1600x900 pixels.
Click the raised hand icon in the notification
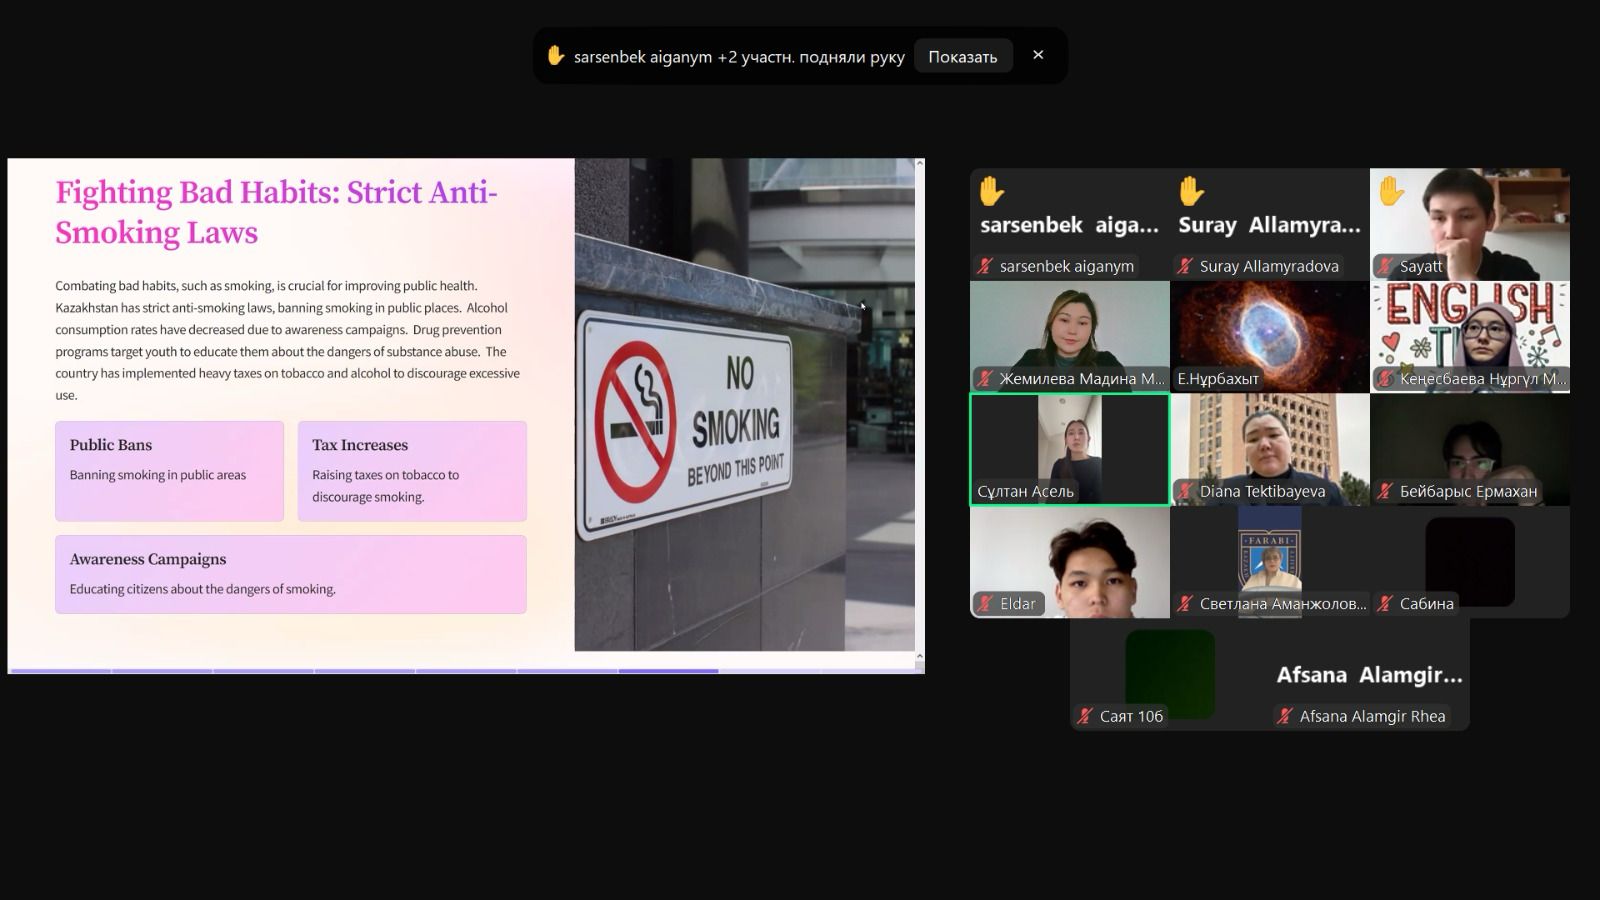click(555, 56)
